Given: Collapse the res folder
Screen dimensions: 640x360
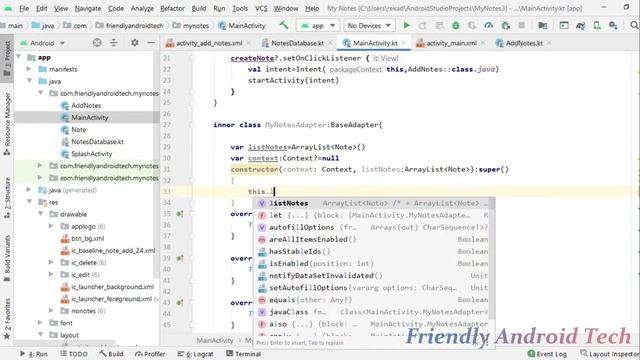Looking at the screenshot, I should point(29,202).
